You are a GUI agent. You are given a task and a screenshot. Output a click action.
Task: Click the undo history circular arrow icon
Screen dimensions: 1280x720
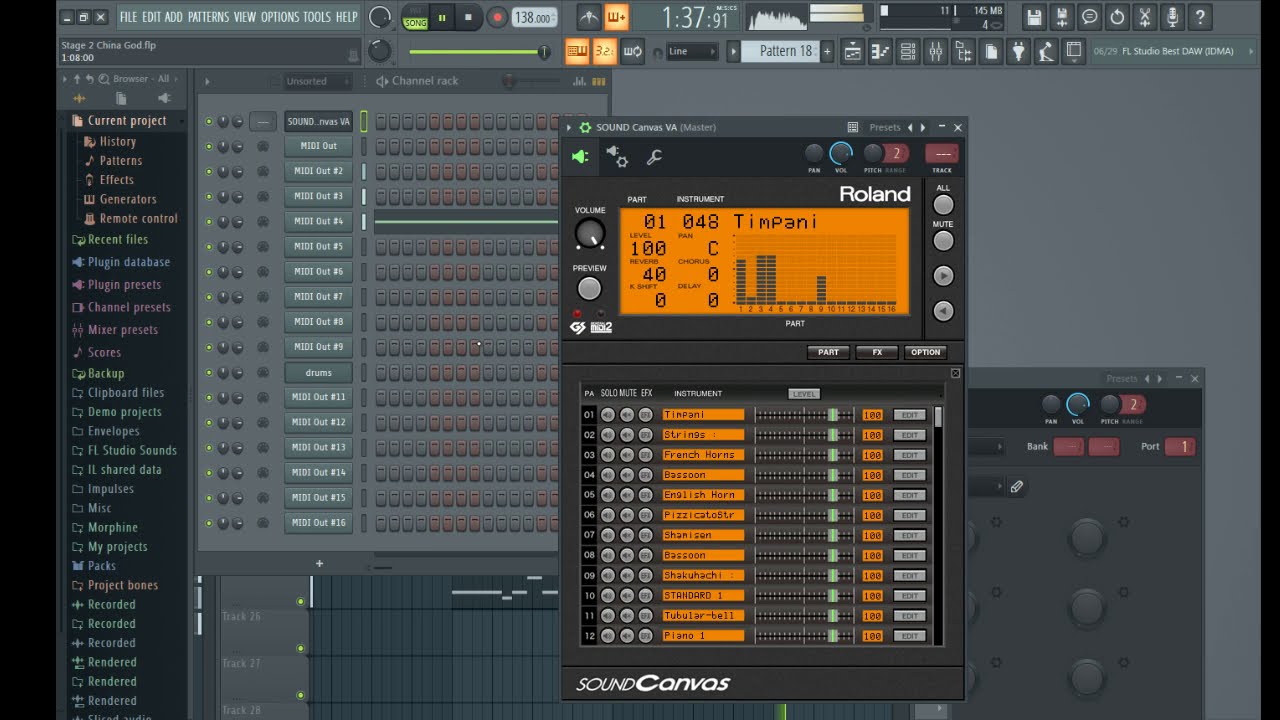[x=1117, y=17]
